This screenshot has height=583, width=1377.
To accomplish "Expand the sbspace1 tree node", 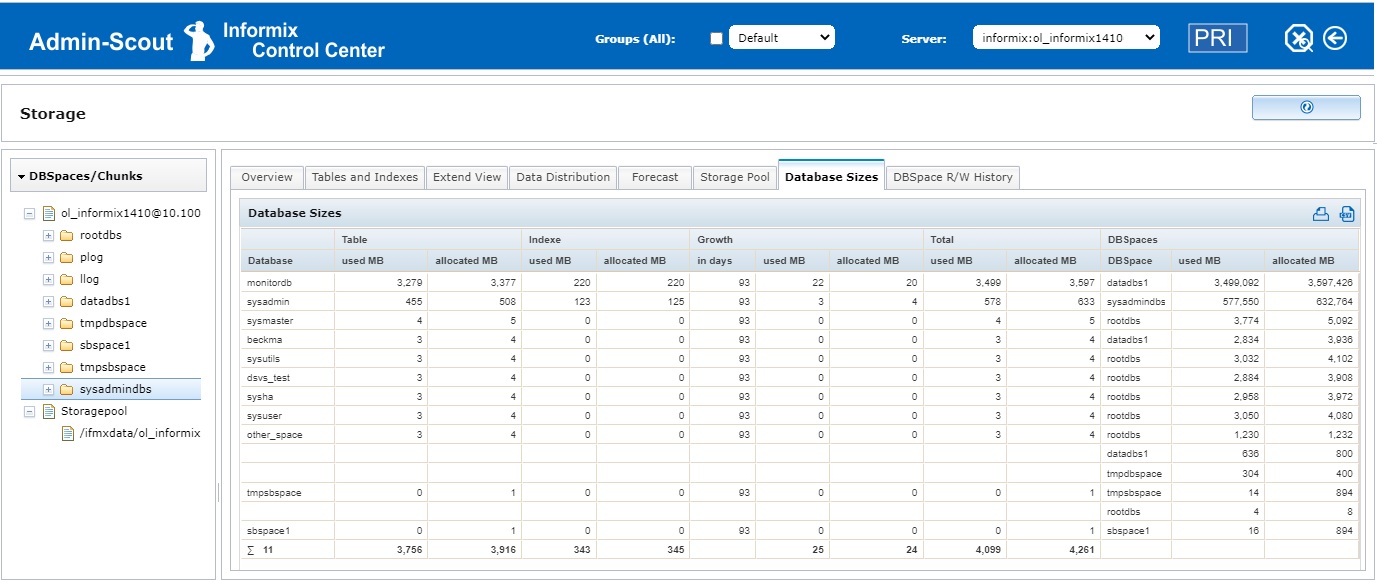I will [48, 345].
